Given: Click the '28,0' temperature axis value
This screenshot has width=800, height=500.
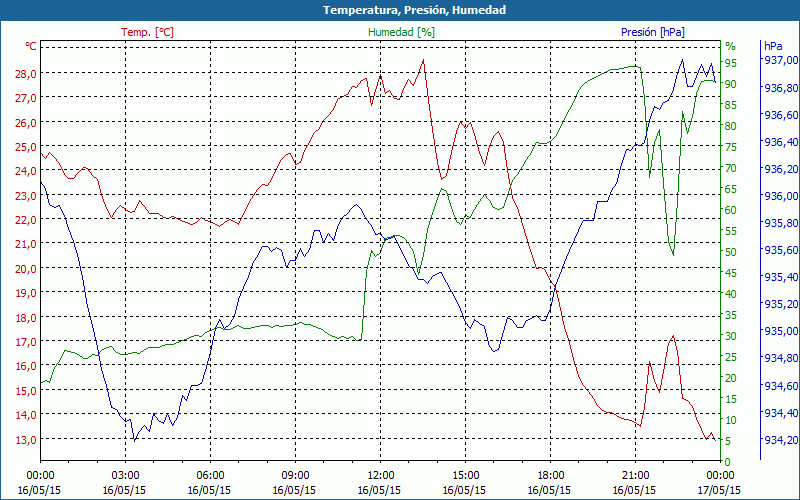Looking at the screenshot, I should (27, 74).
